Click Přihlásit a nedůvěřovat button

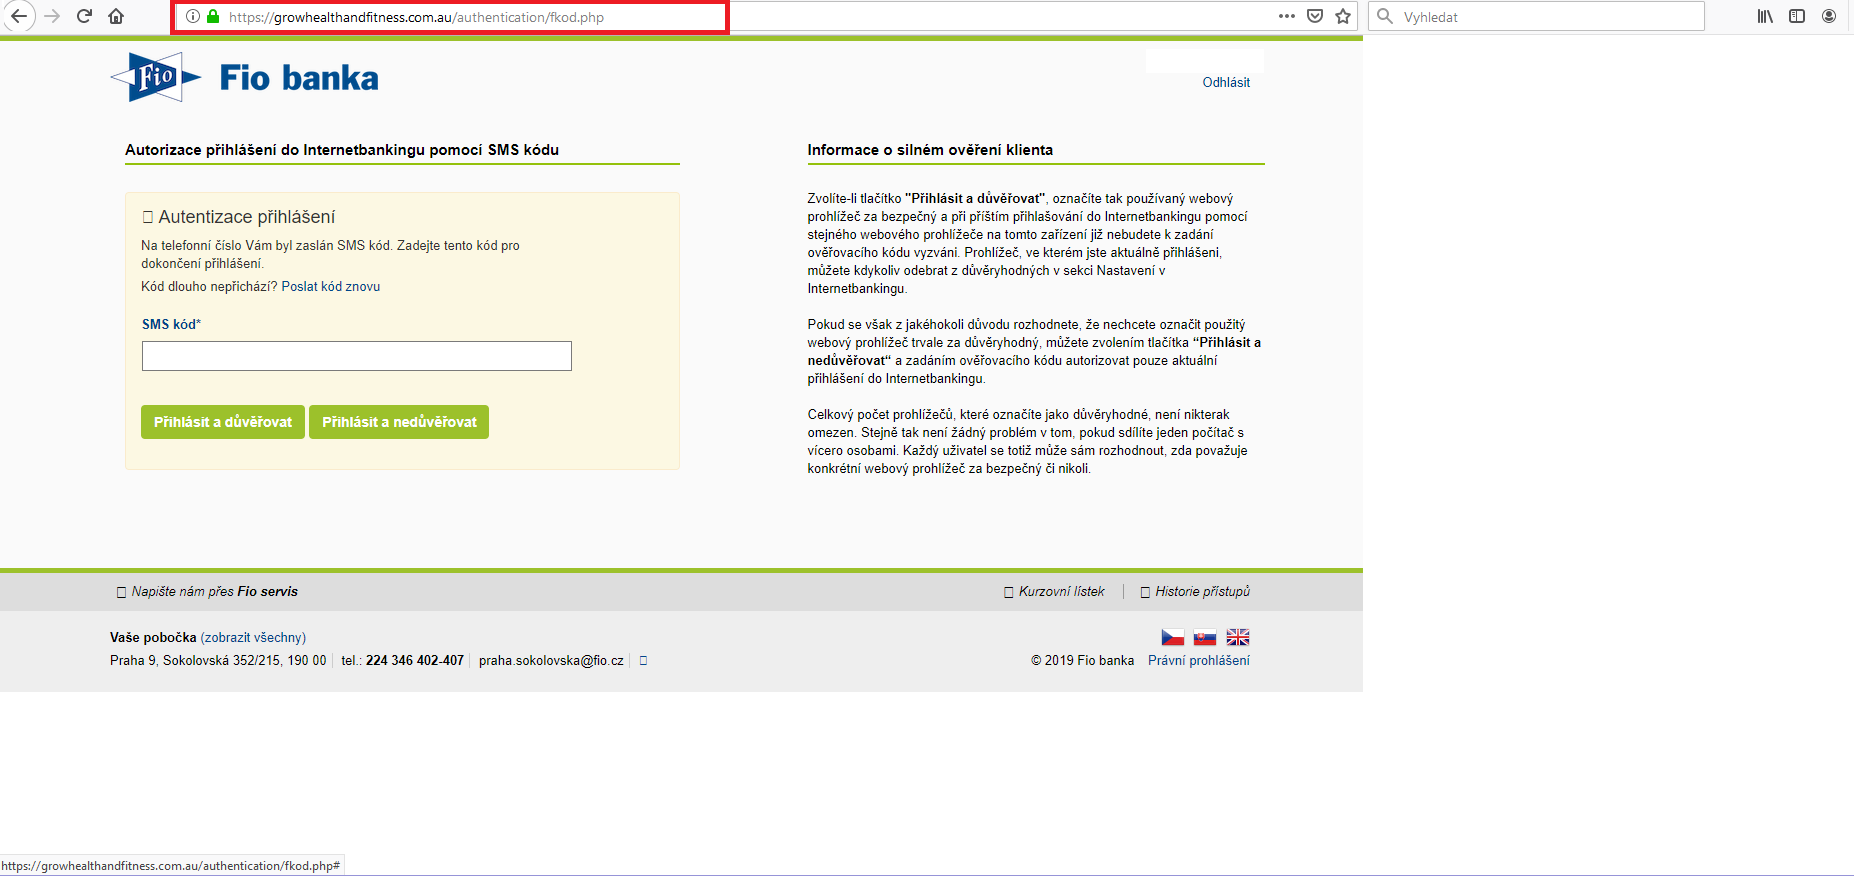[399, 422]
